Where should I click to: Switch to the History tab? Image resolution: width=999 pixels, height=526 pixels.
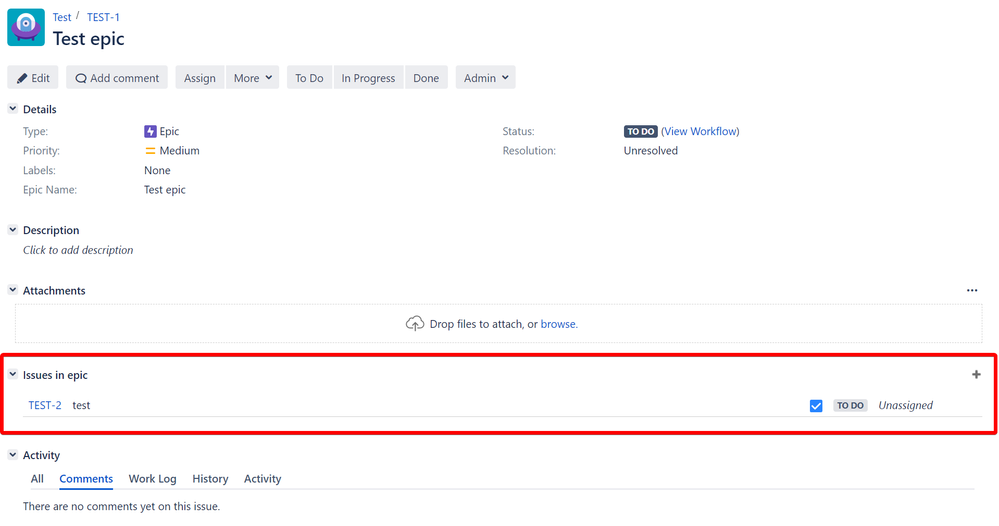click(x=210, y=479)
